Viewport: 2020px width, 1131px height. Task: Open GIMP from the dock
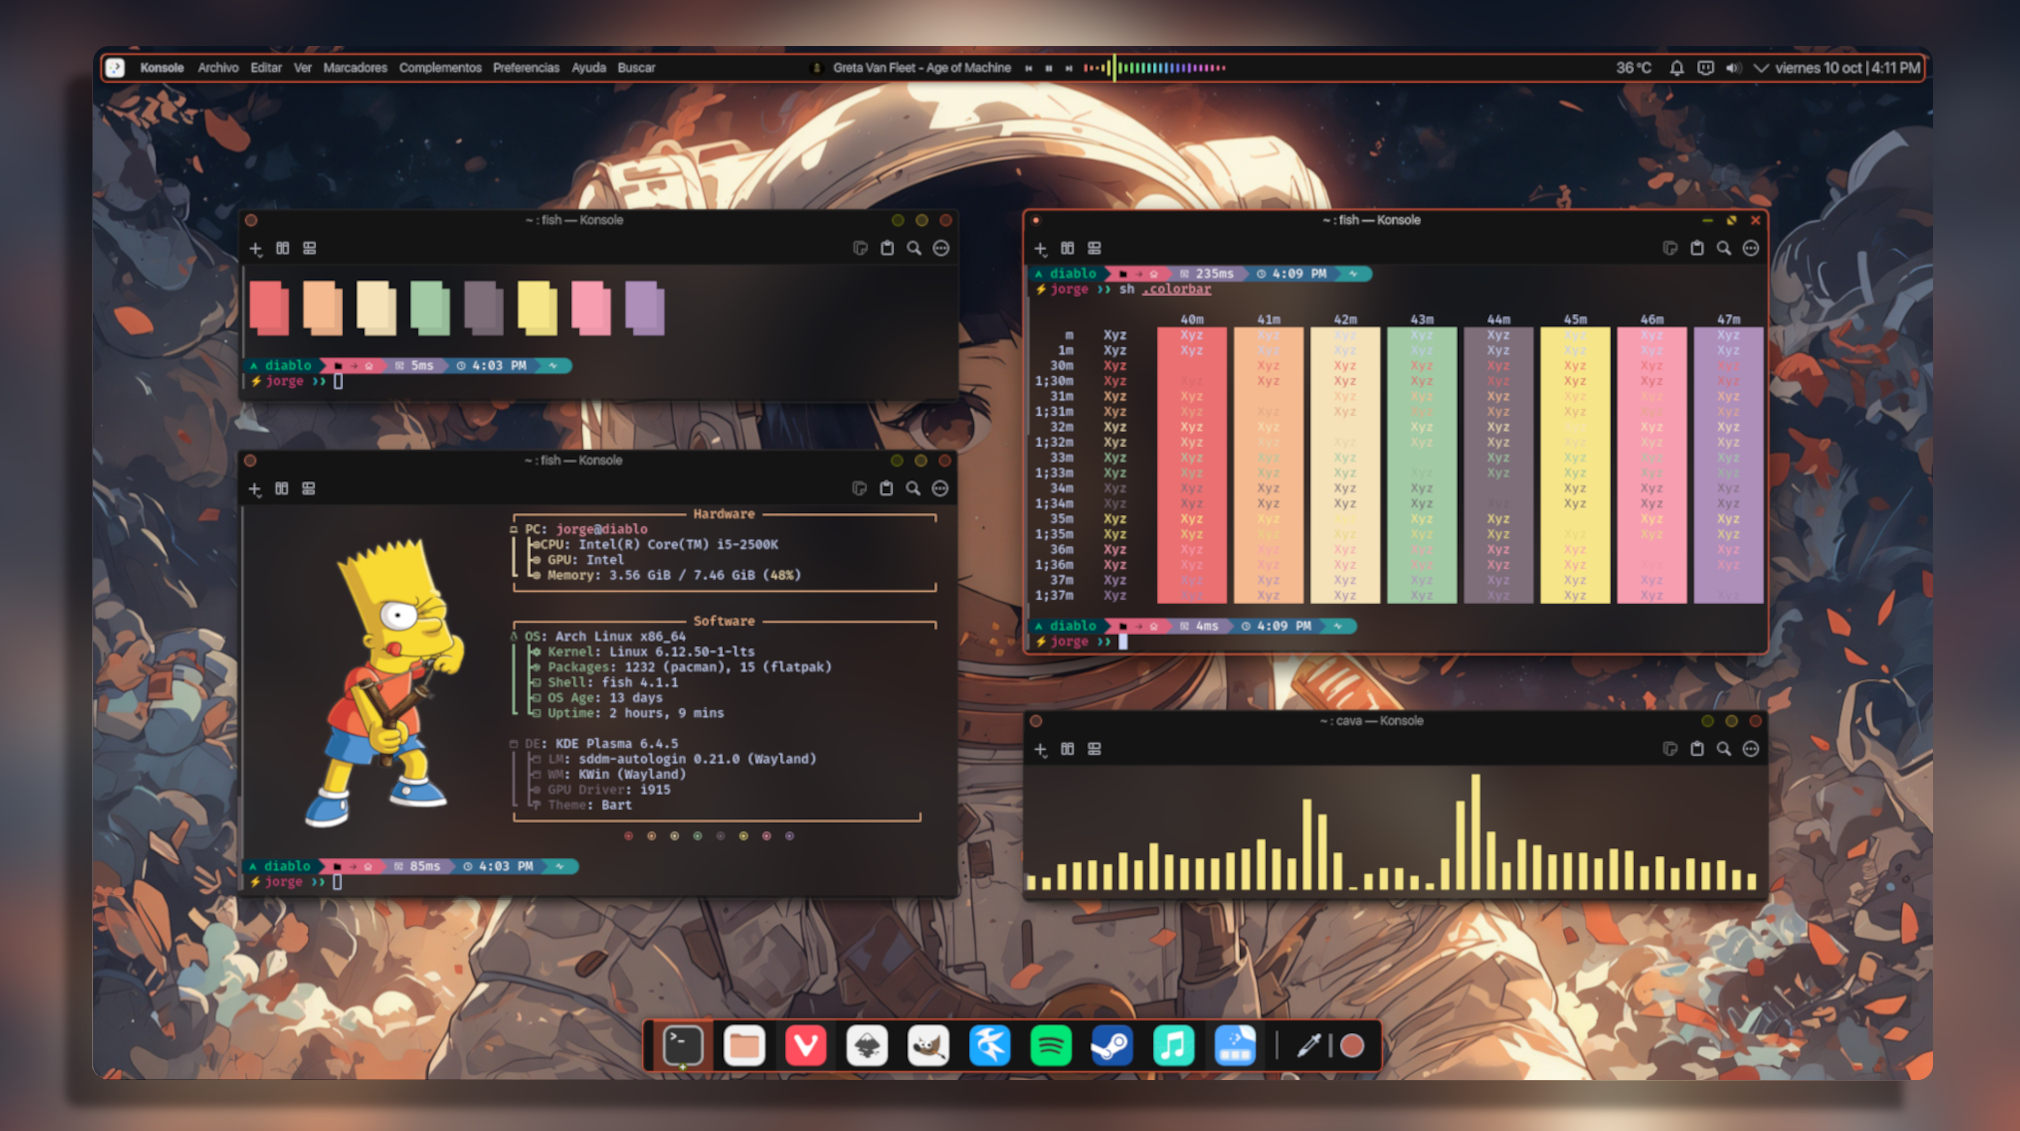click(928, 1046)
